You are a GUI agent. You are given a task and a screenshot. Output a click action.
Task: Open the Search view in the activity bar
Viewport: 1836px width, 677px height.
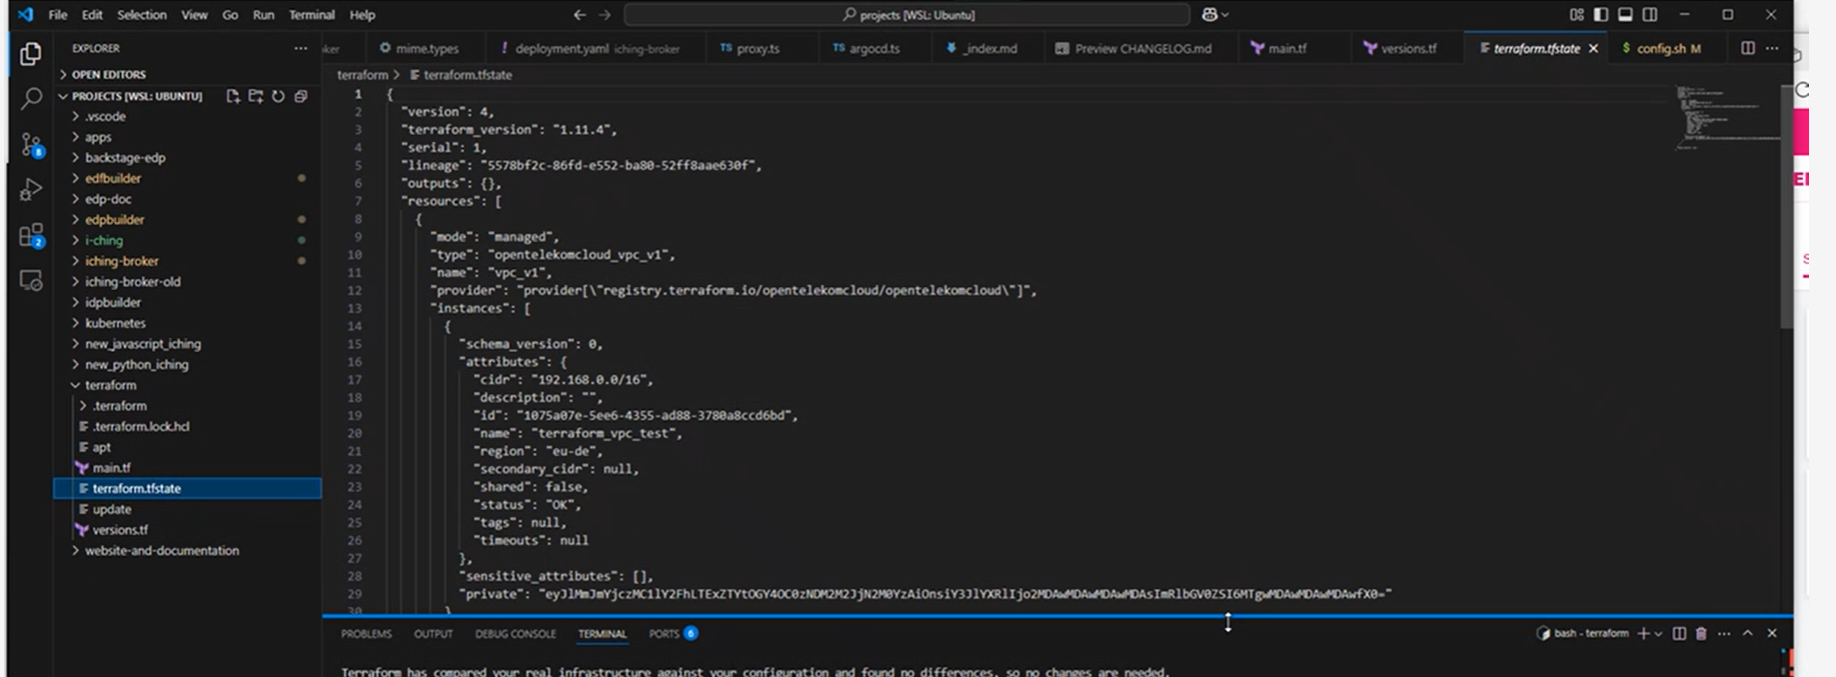pyautogui.click(x=31, y=98)
